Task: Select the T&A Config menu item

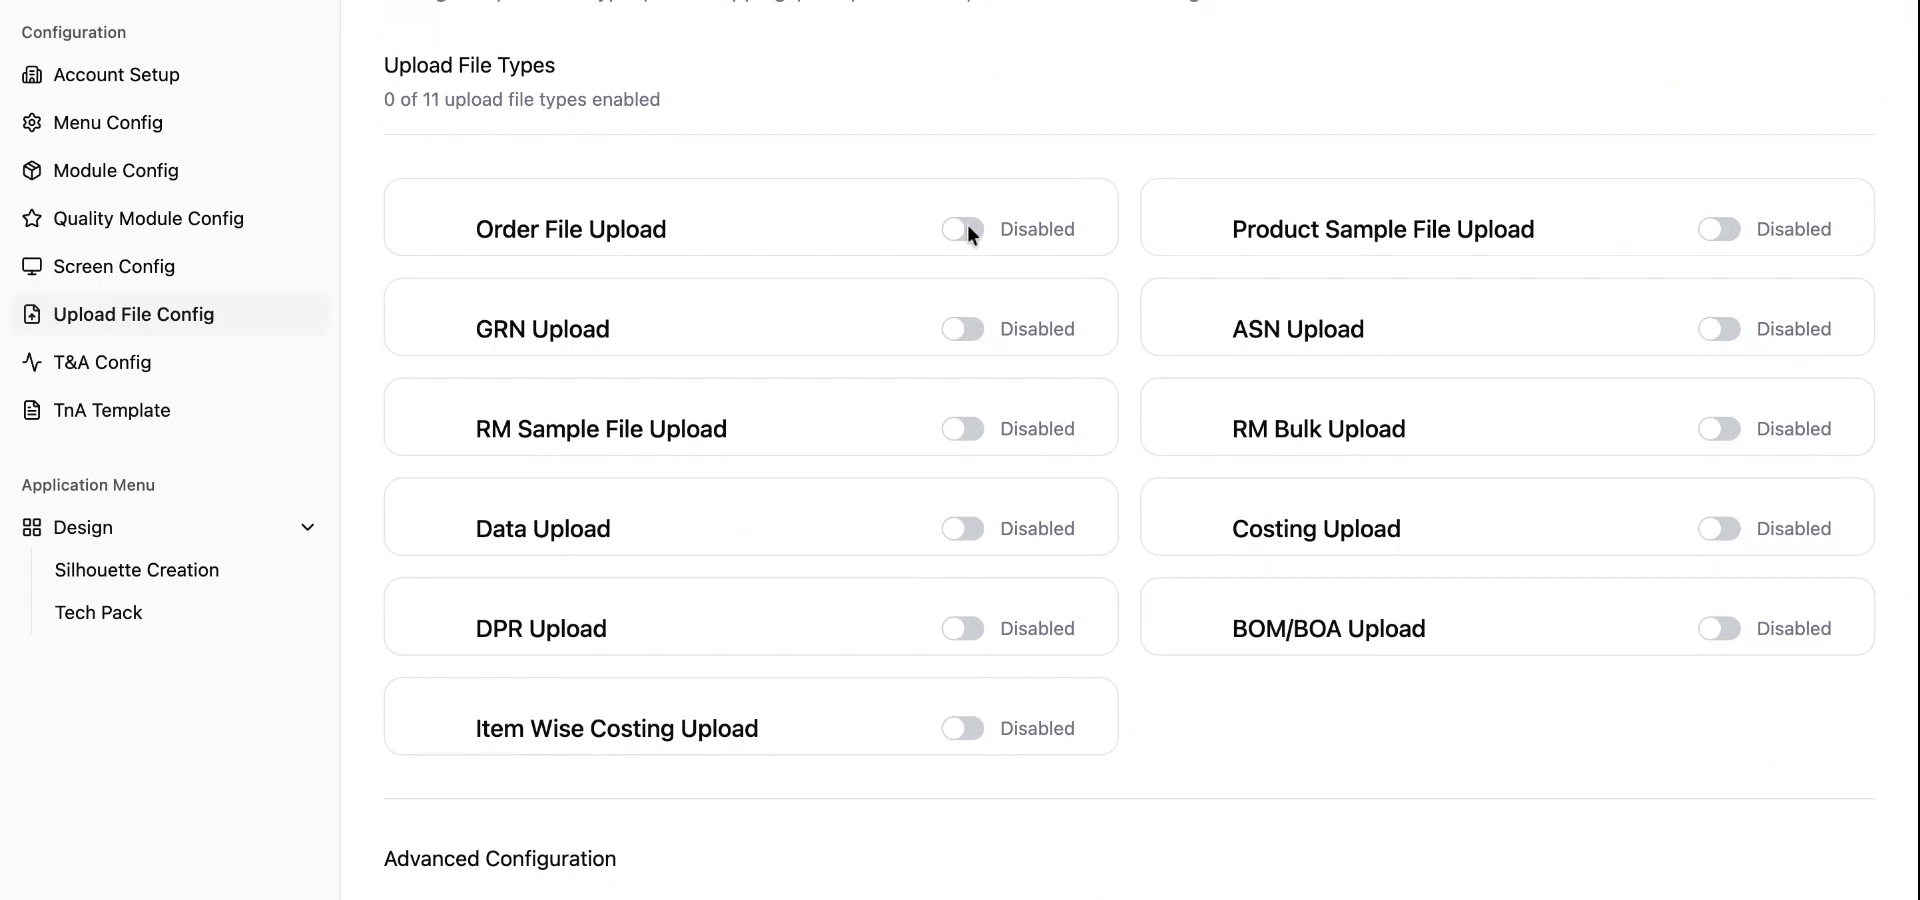Action: point(102,363)
